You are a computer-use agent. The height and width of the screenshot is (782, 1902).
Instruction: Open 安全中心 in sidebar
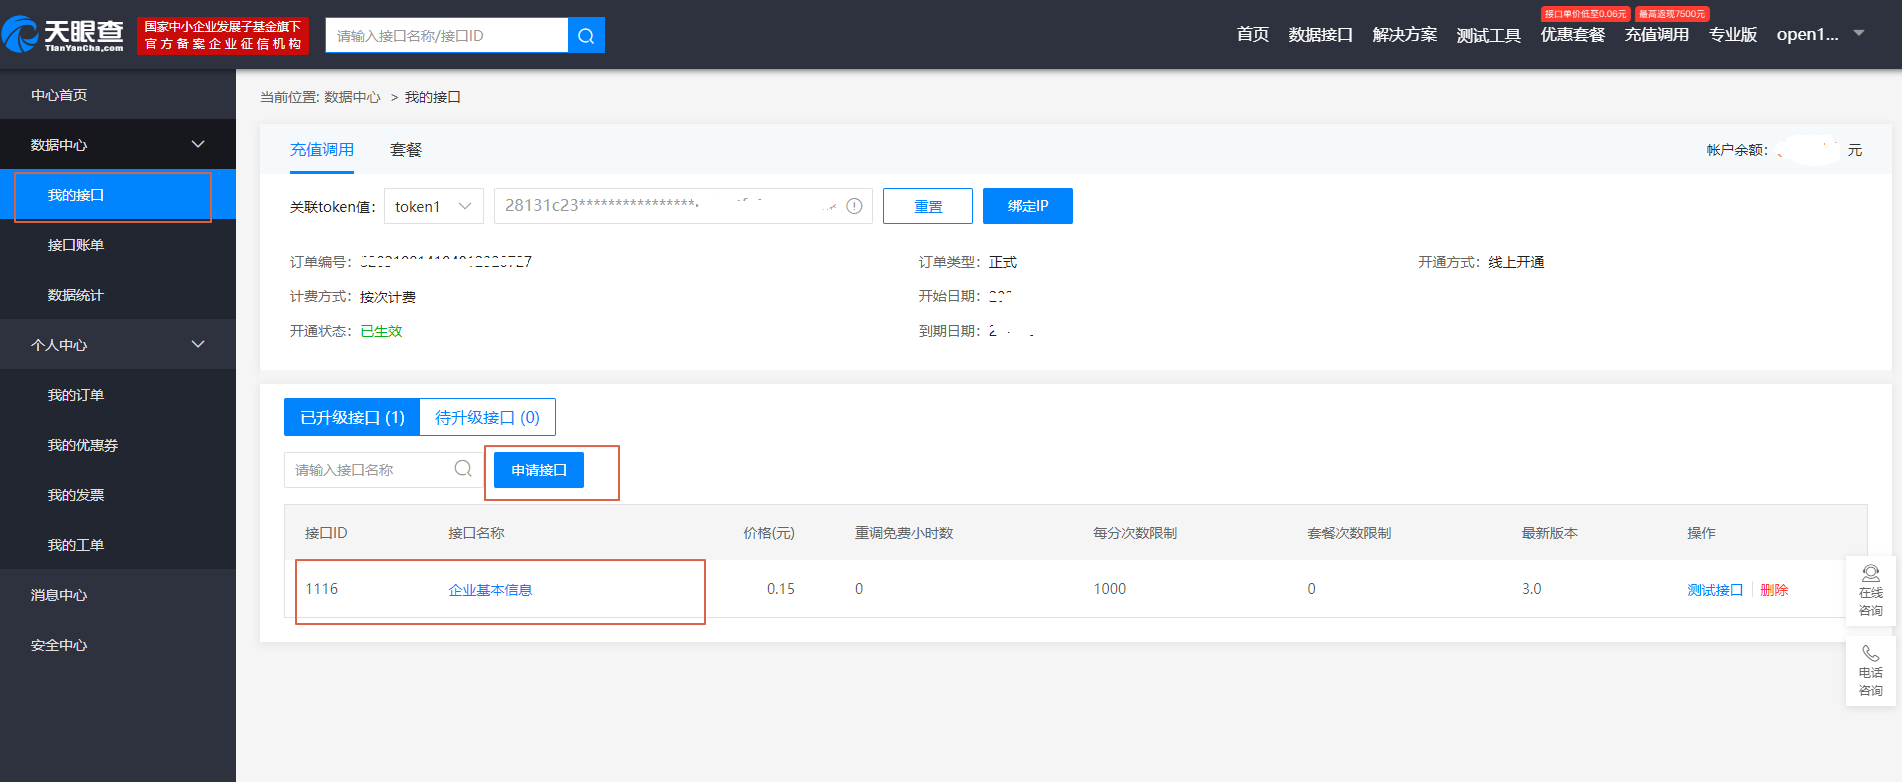point(118,645)
